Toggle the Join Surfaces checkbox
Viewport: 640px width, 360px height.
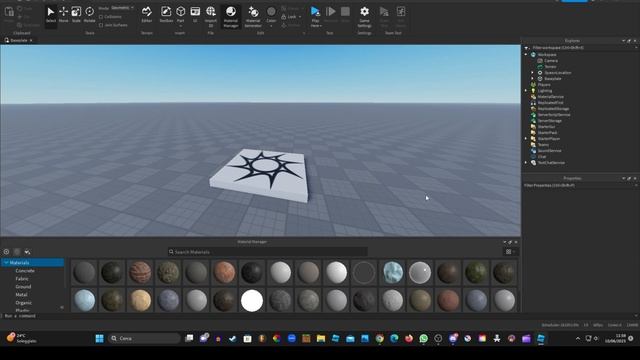click(101, 25)
